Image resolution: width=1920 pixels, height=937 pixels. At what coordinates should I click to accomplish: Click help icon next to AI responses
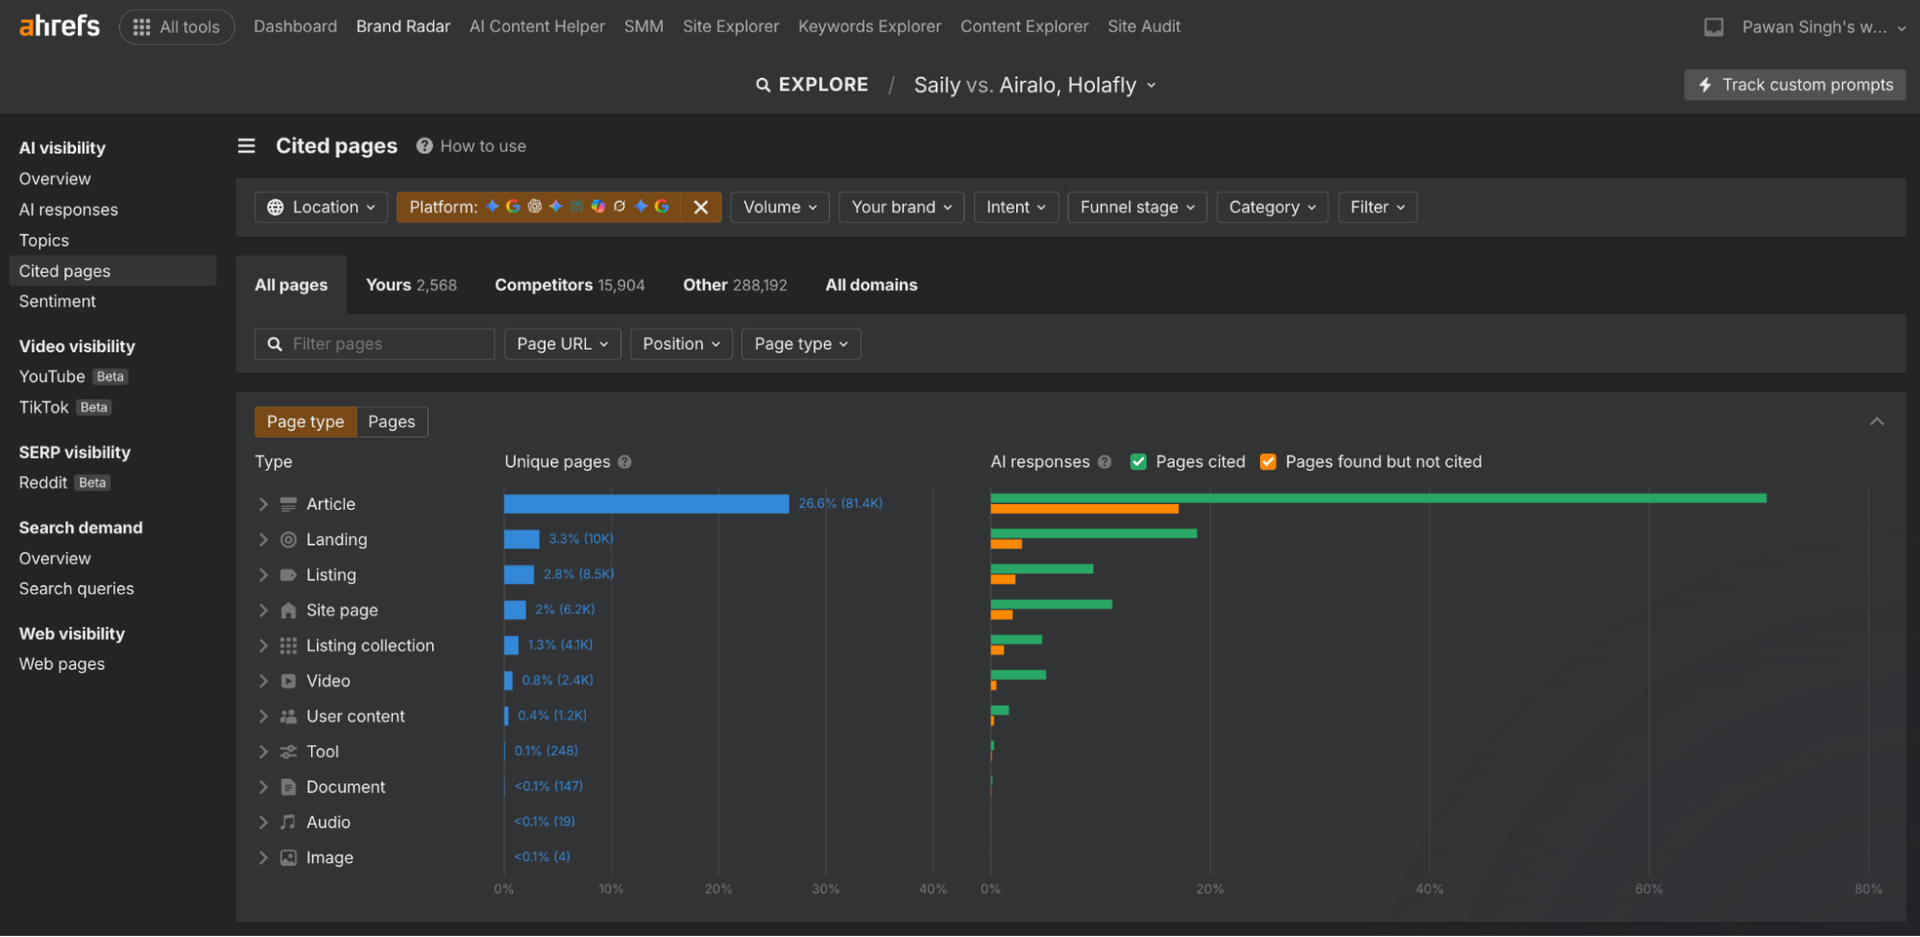pyautogui.click(x=1104, y=462)
